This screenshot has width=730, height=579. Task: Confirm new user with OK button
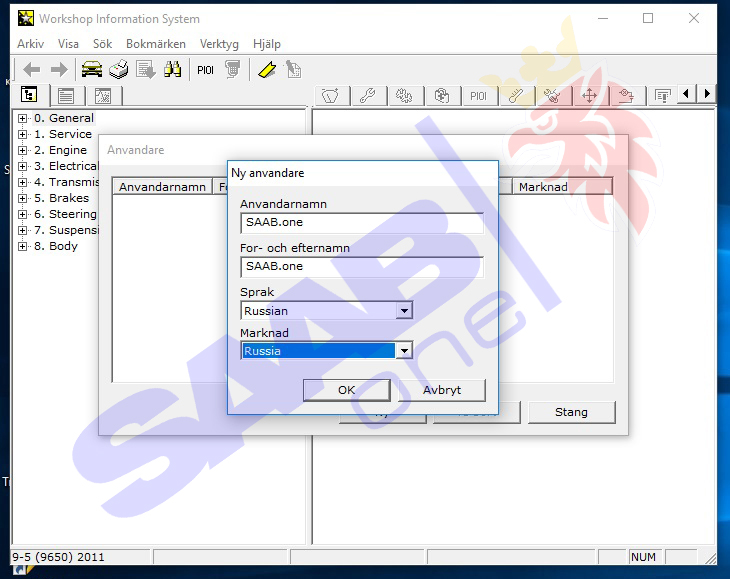346,390
